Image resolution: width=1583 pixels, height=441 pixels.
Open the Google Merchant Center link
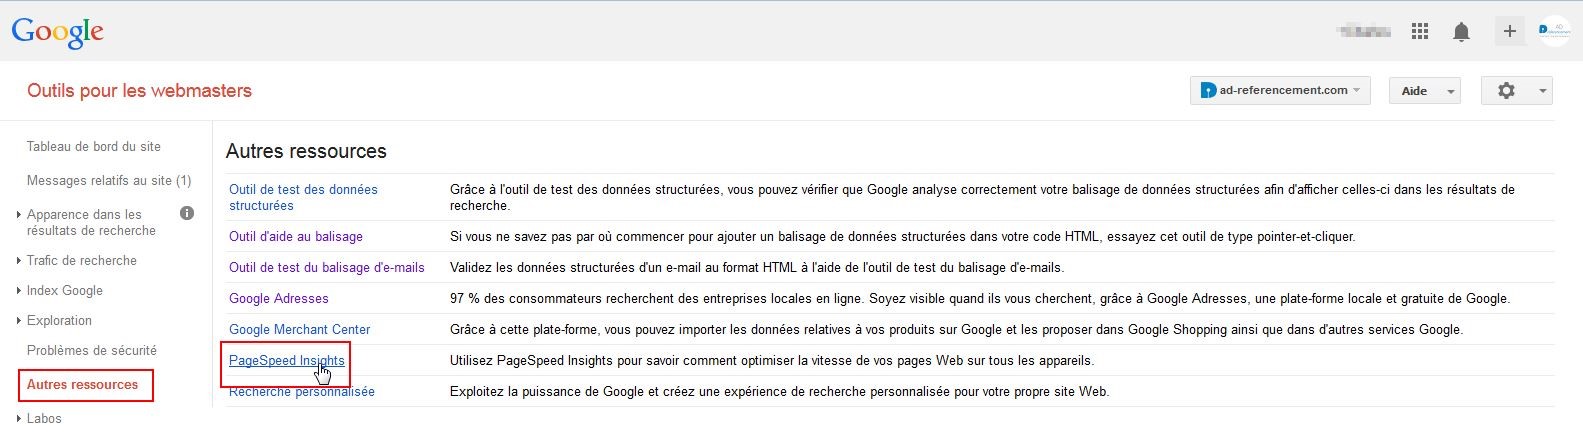(x=299, y=329)
